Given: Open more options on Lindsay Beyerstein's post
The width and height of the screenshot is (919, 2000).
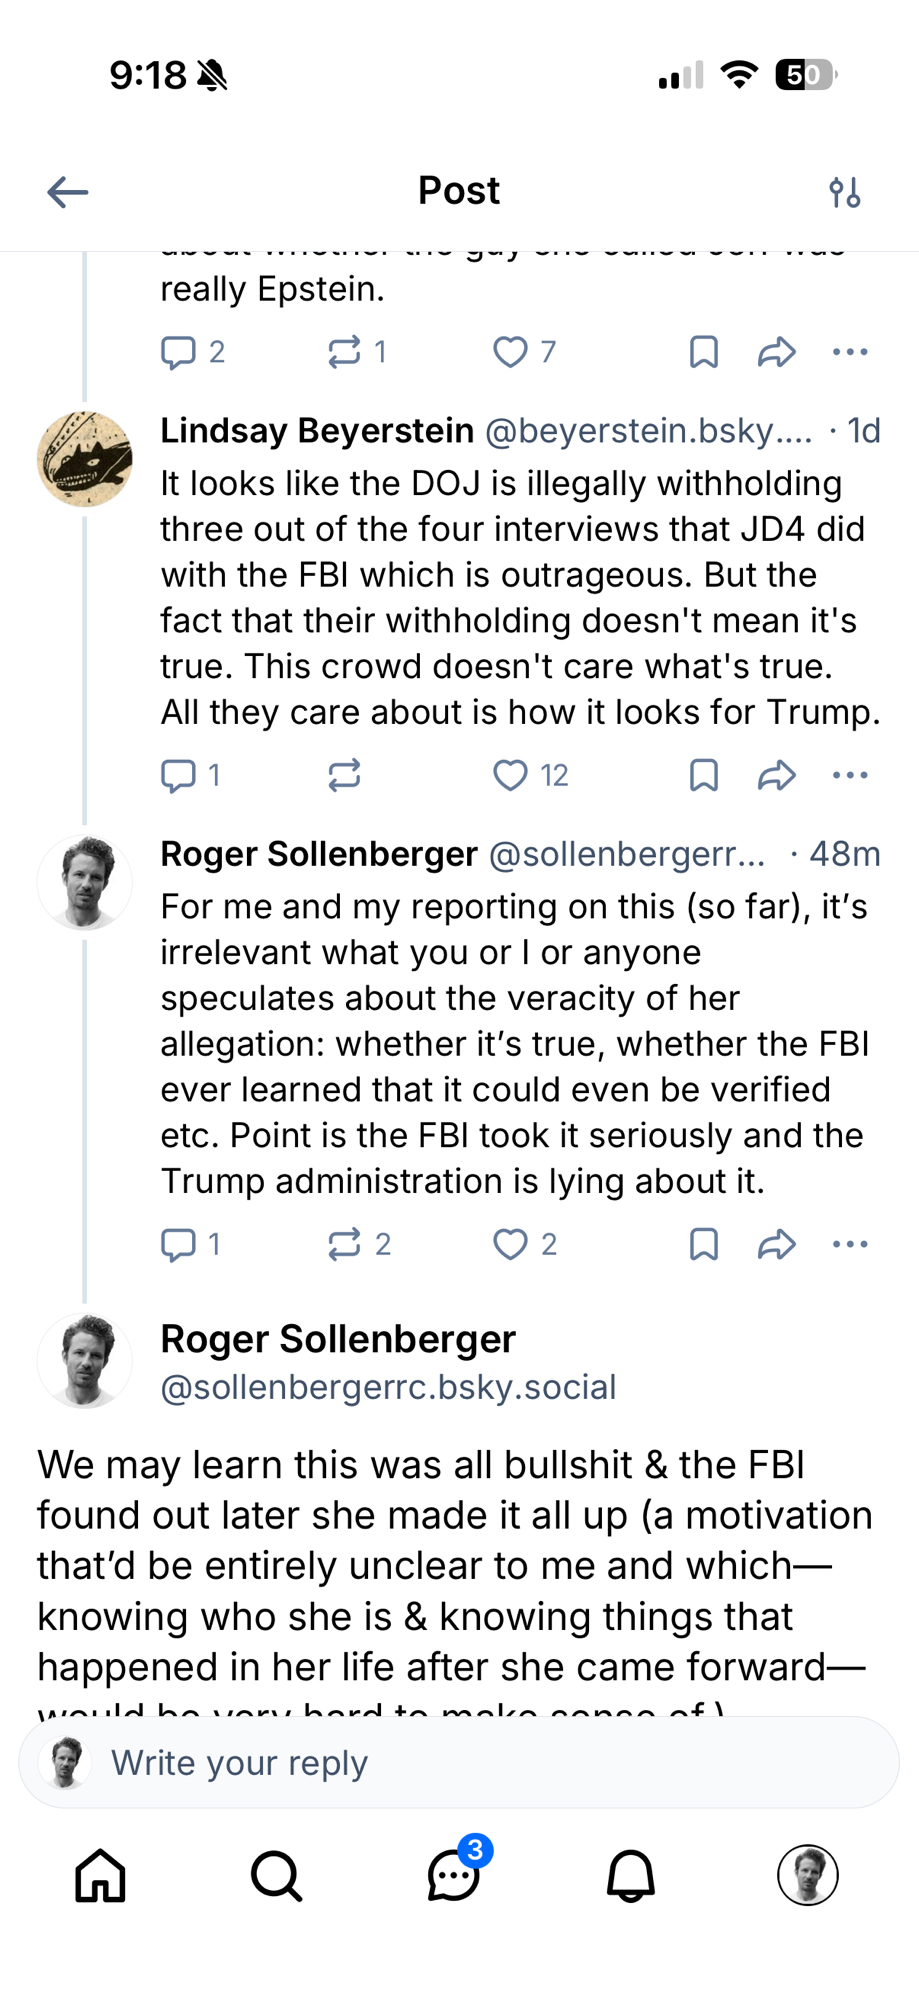Looking at the screenshot, I should (x=850, y=775).
